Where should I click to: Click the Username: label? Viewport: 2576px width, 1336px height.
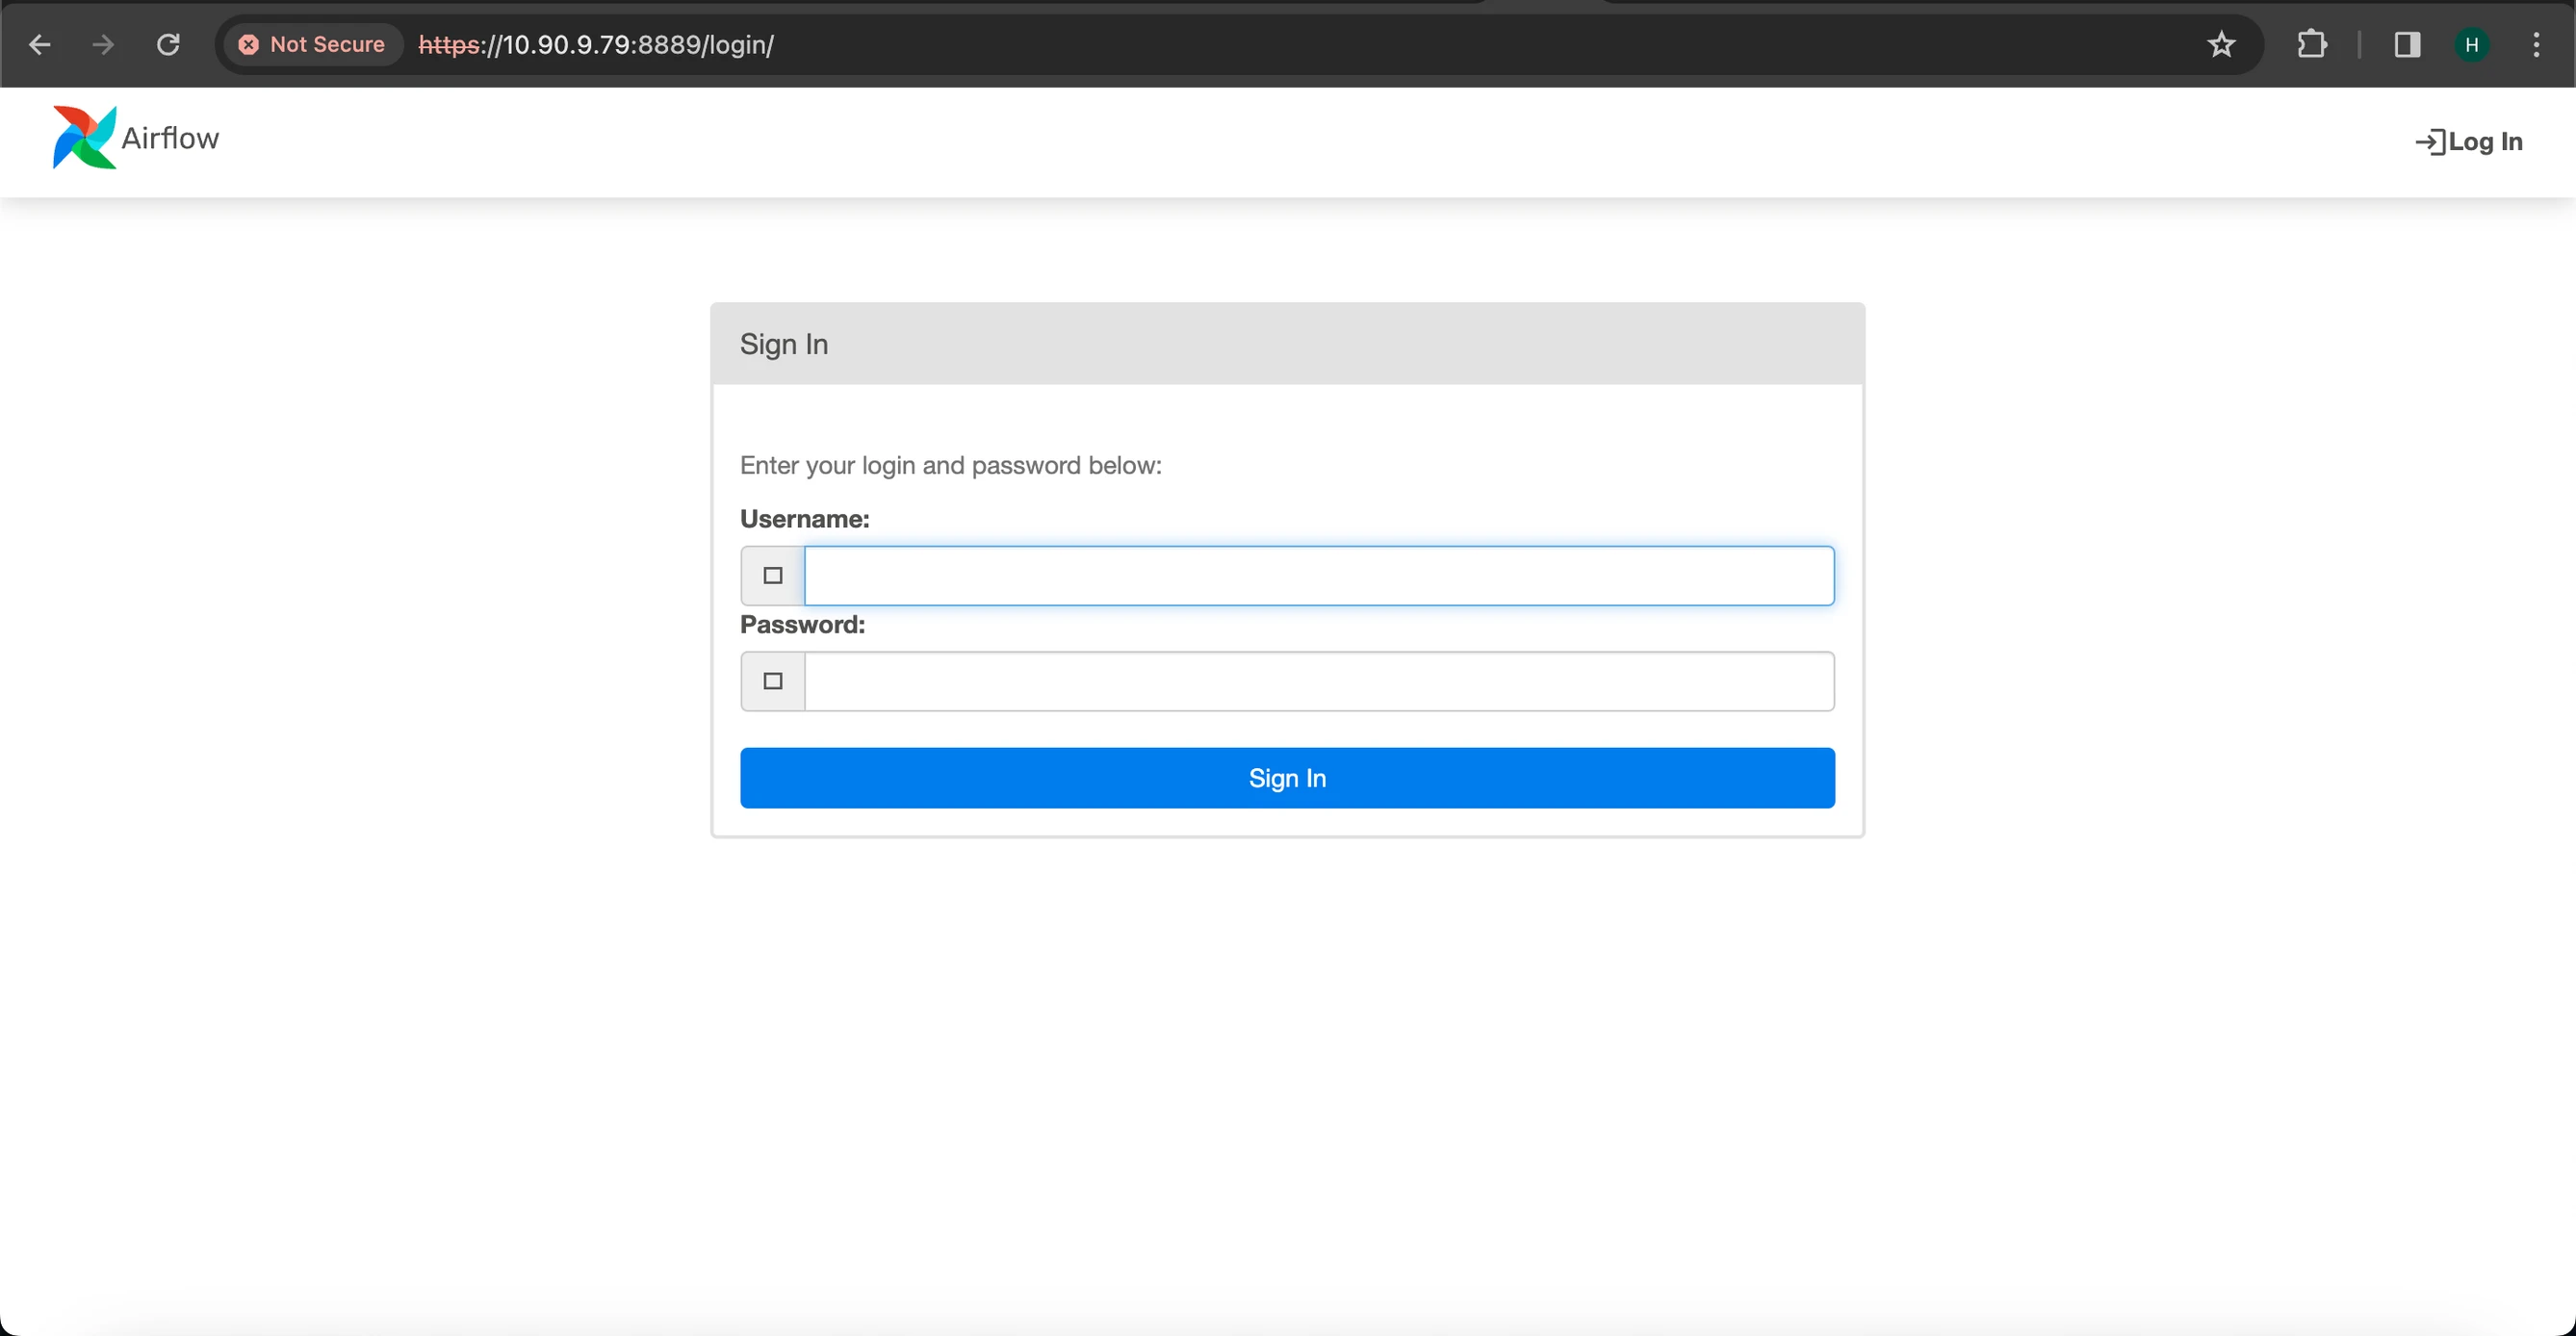[x=805, y=519]
